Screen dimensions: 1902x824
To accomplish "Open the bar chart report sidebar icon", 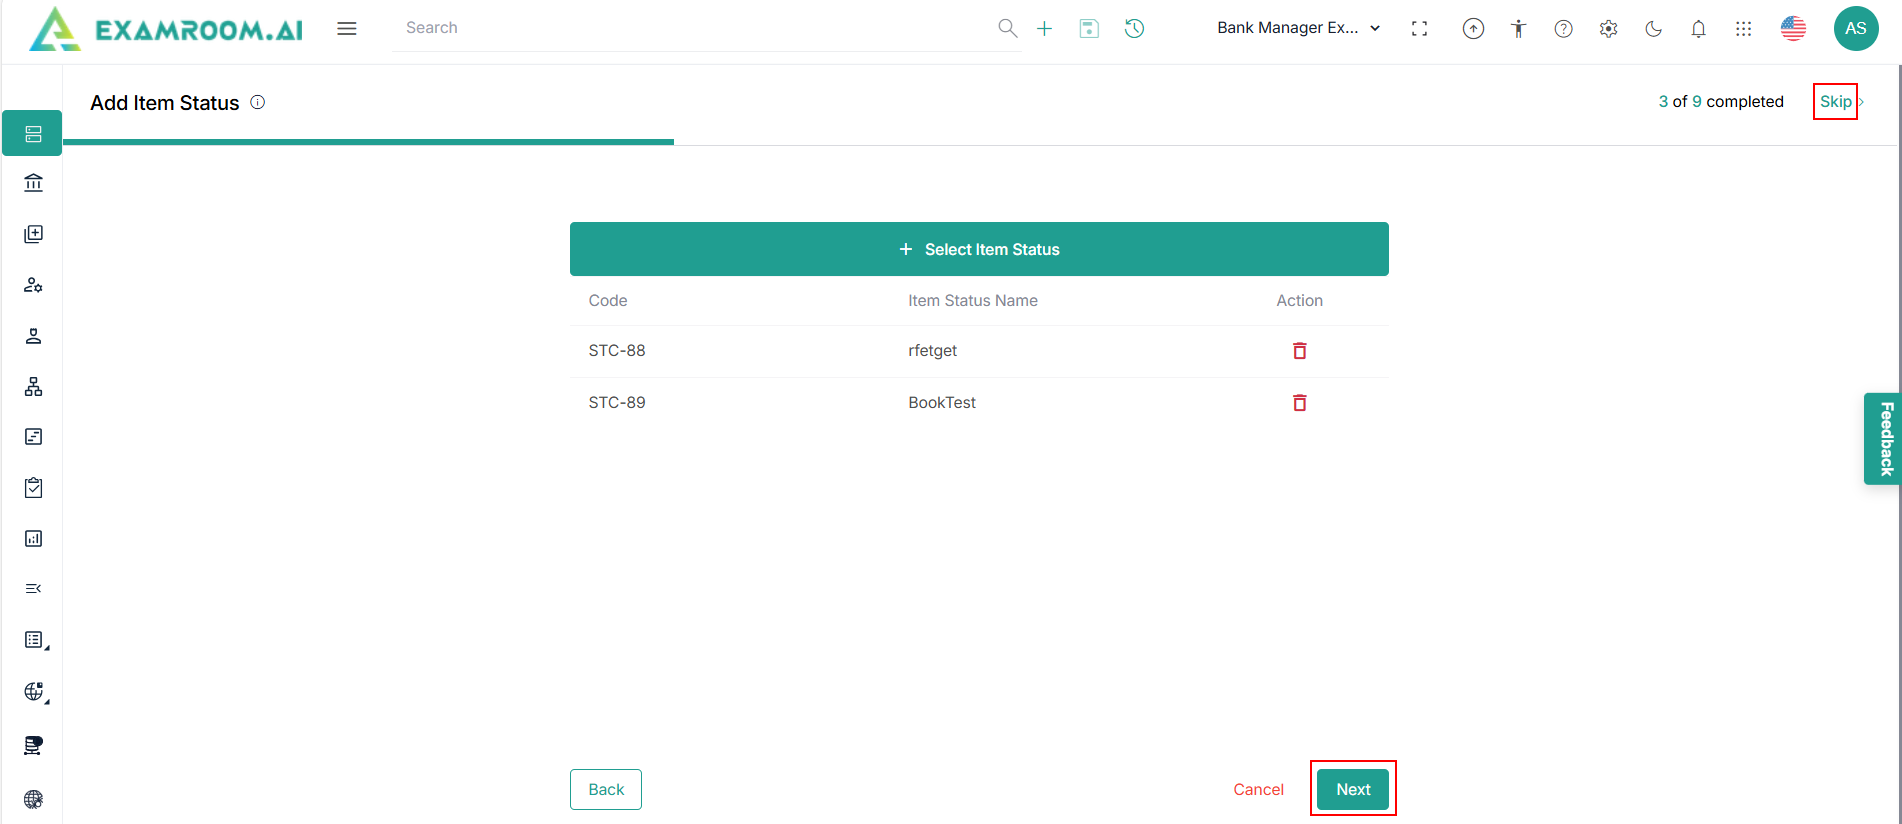I will pyautogui.click(x=33, y=539).
